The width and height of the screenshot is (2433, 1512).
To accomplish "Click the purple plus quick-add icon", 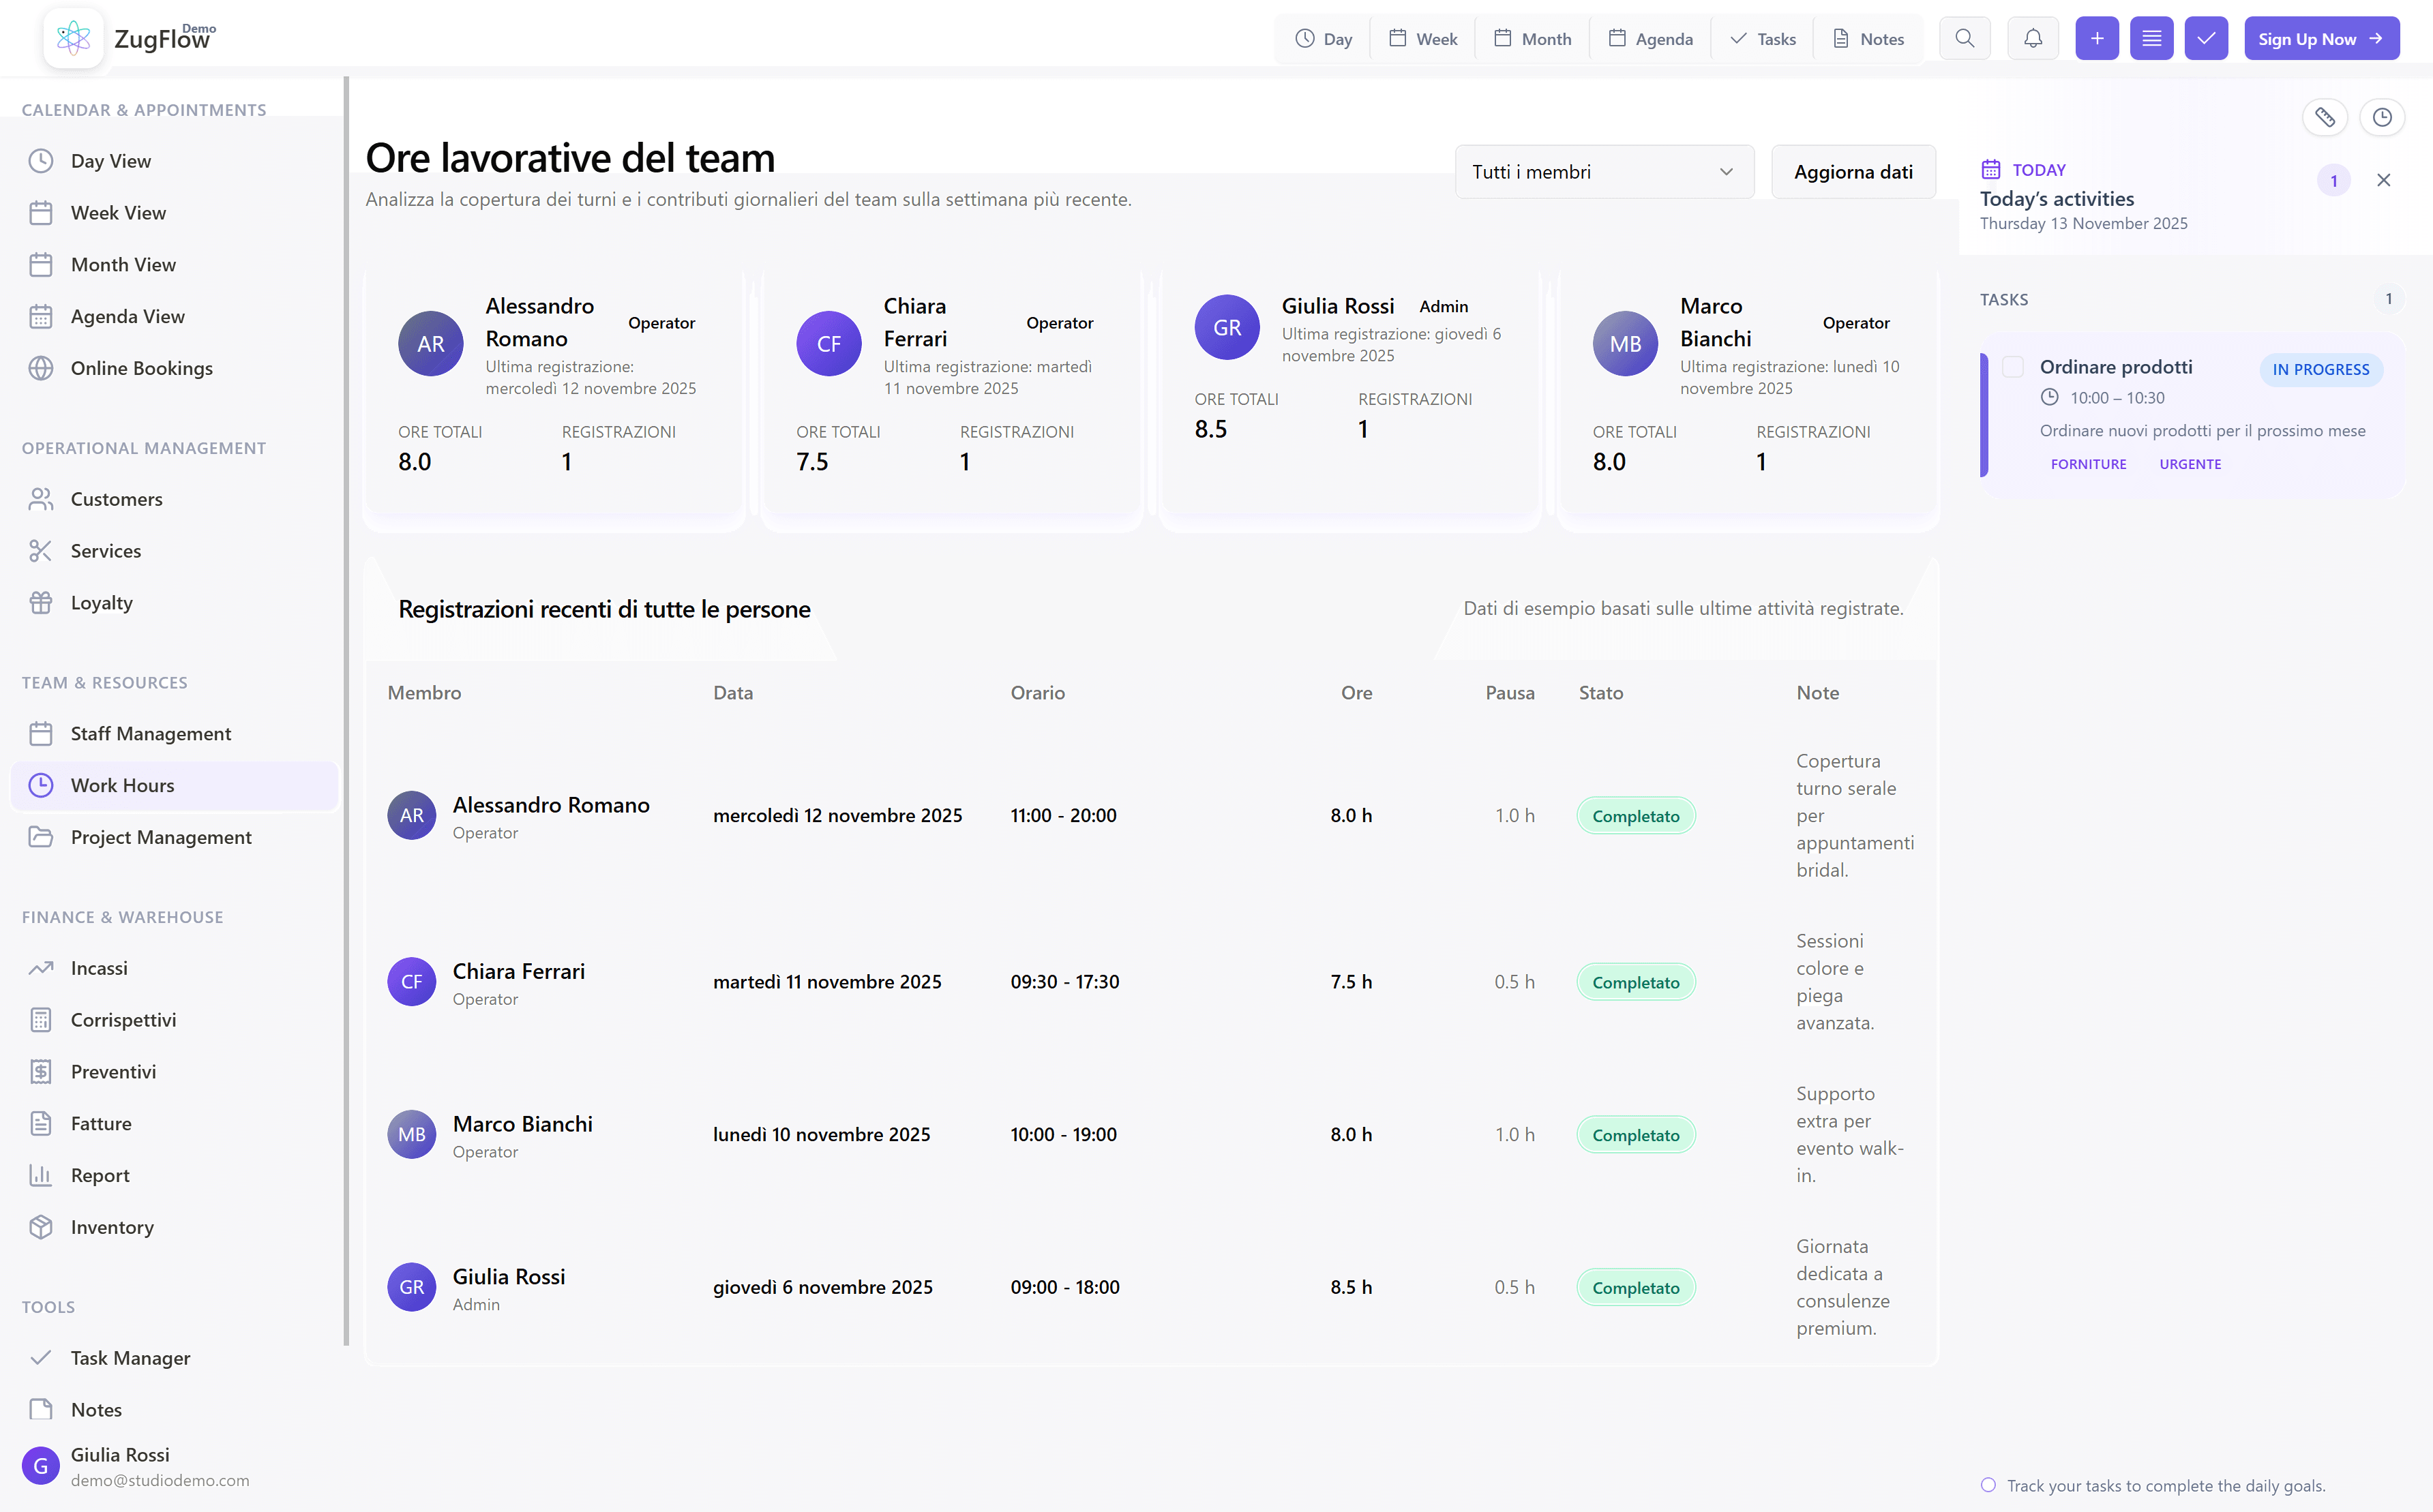I will 2097,38.
